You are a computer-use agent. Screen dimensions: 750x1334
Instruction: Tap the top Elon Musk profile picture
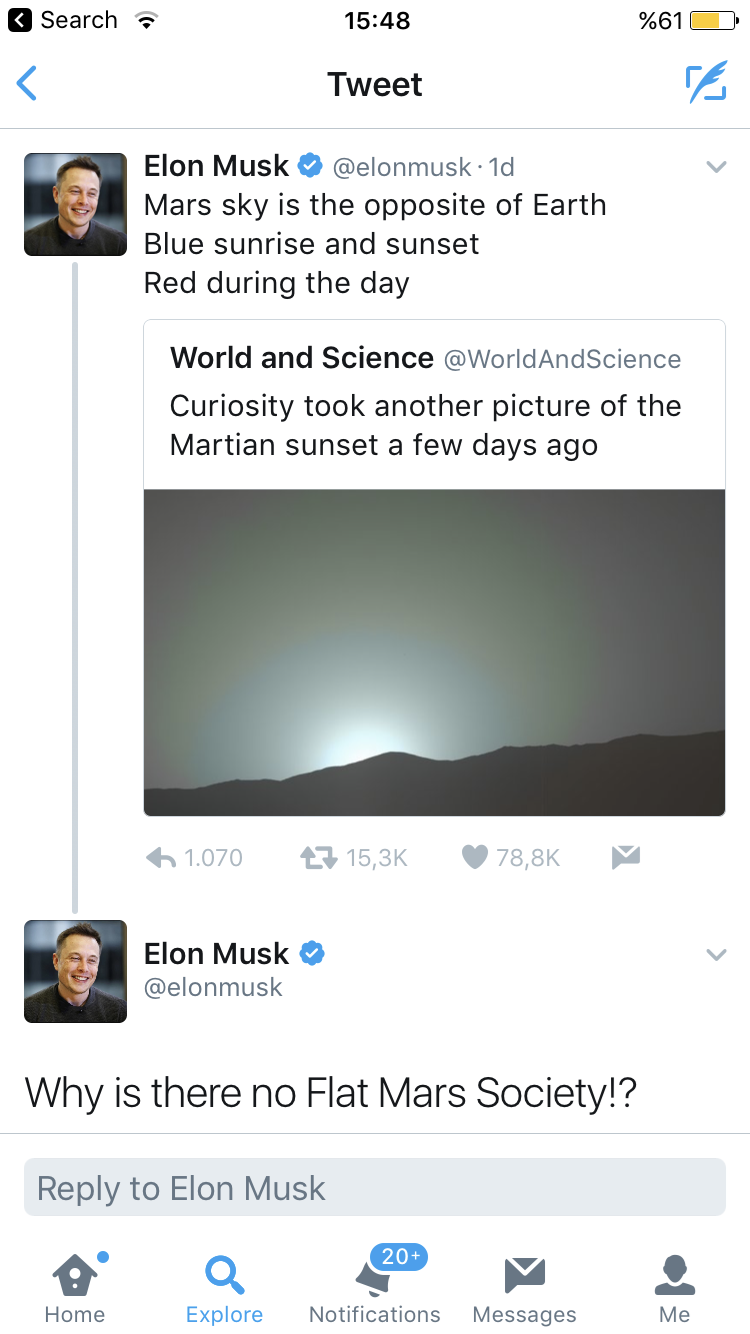click(x=76, y=204)
